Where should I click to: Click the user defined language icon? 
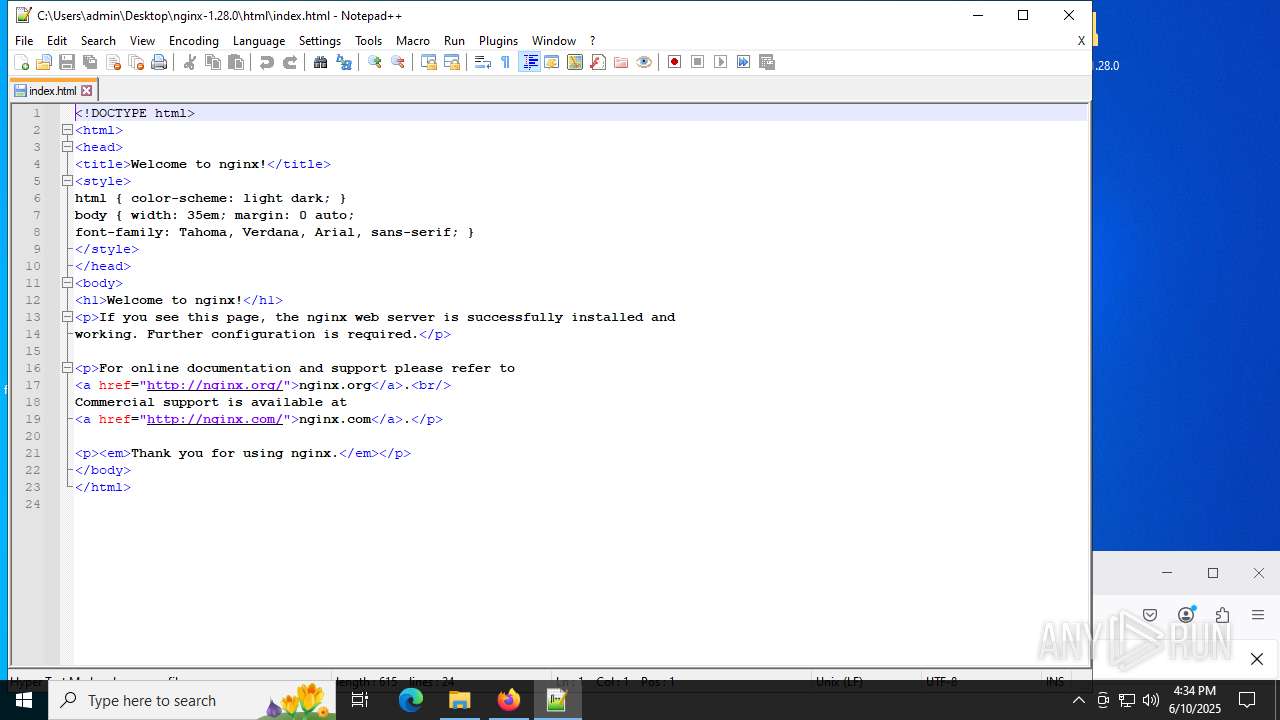[551, 62]
